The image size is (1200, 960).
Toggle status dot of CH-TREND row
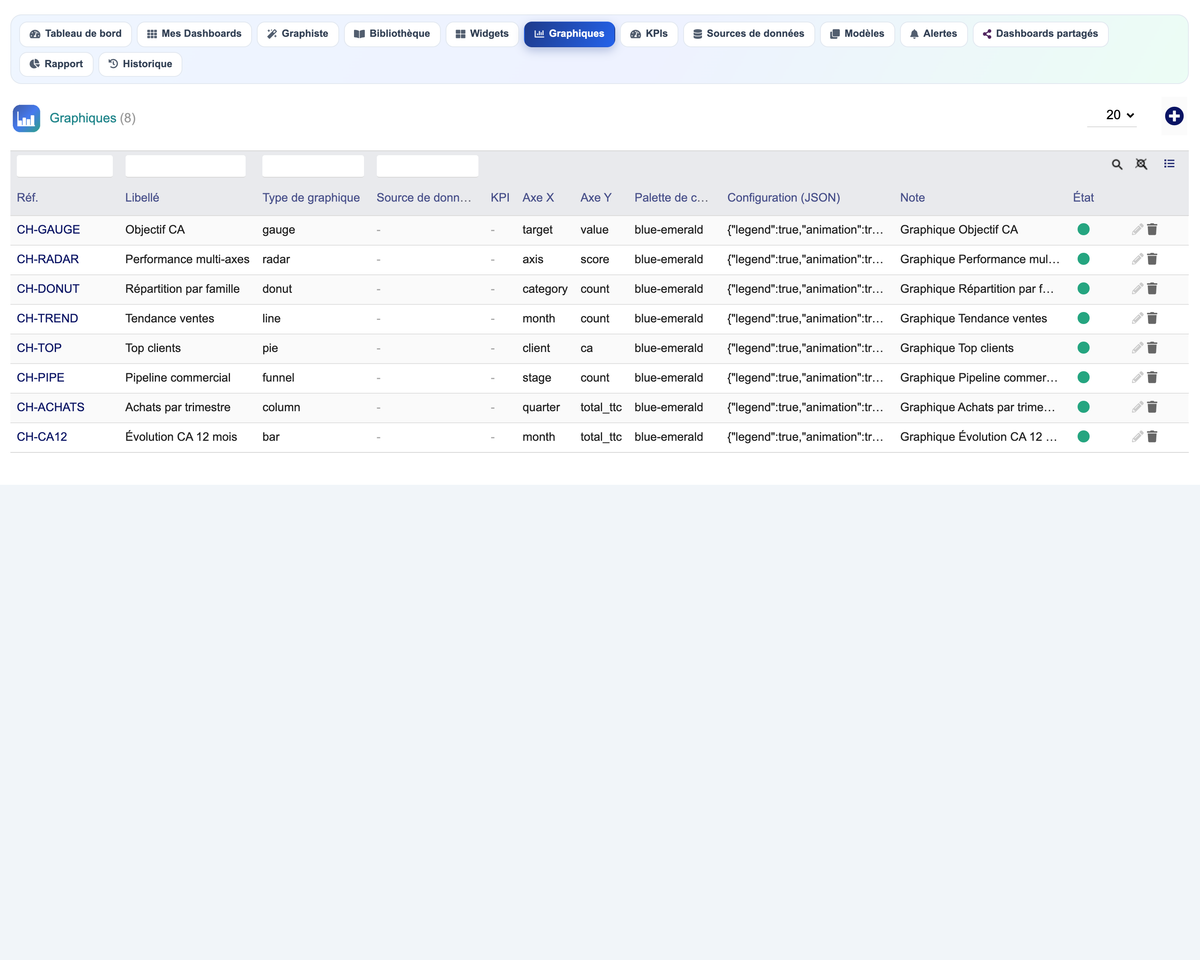1083,319
